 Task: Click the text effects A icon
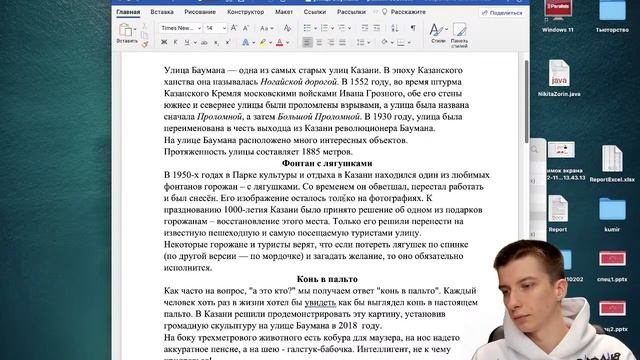point(246,42)
